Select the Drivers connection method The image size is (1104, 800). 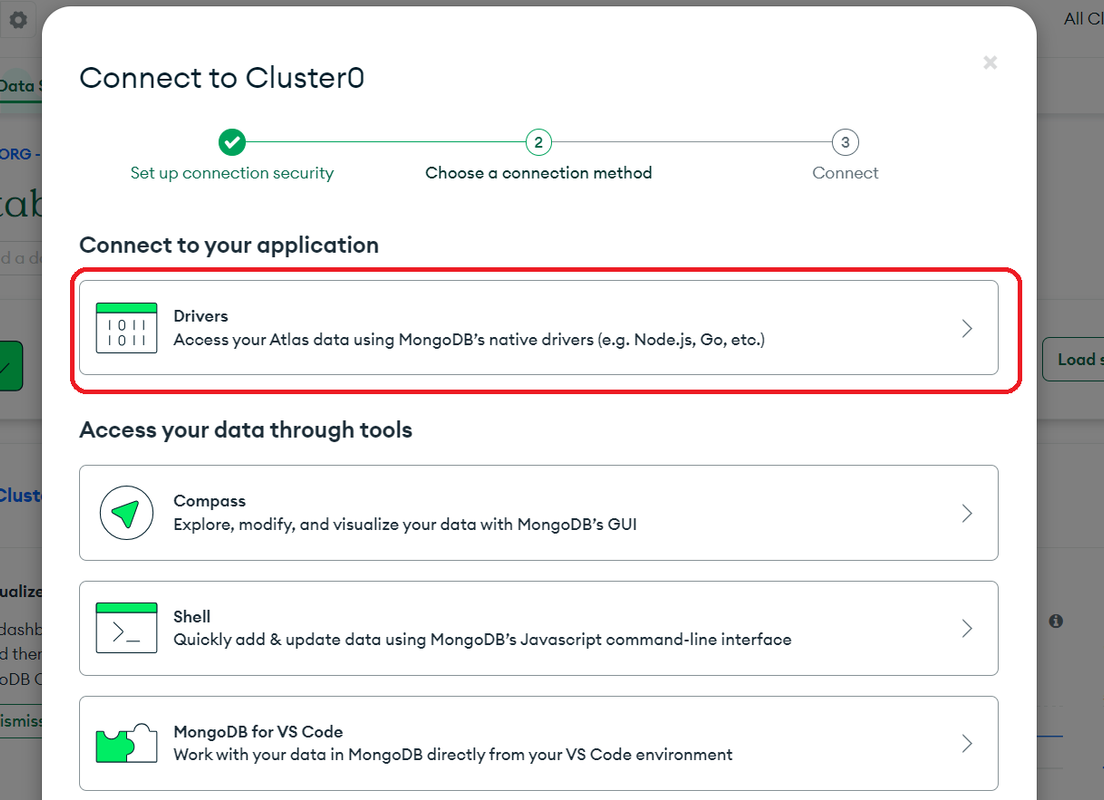[x=539, y=327]
